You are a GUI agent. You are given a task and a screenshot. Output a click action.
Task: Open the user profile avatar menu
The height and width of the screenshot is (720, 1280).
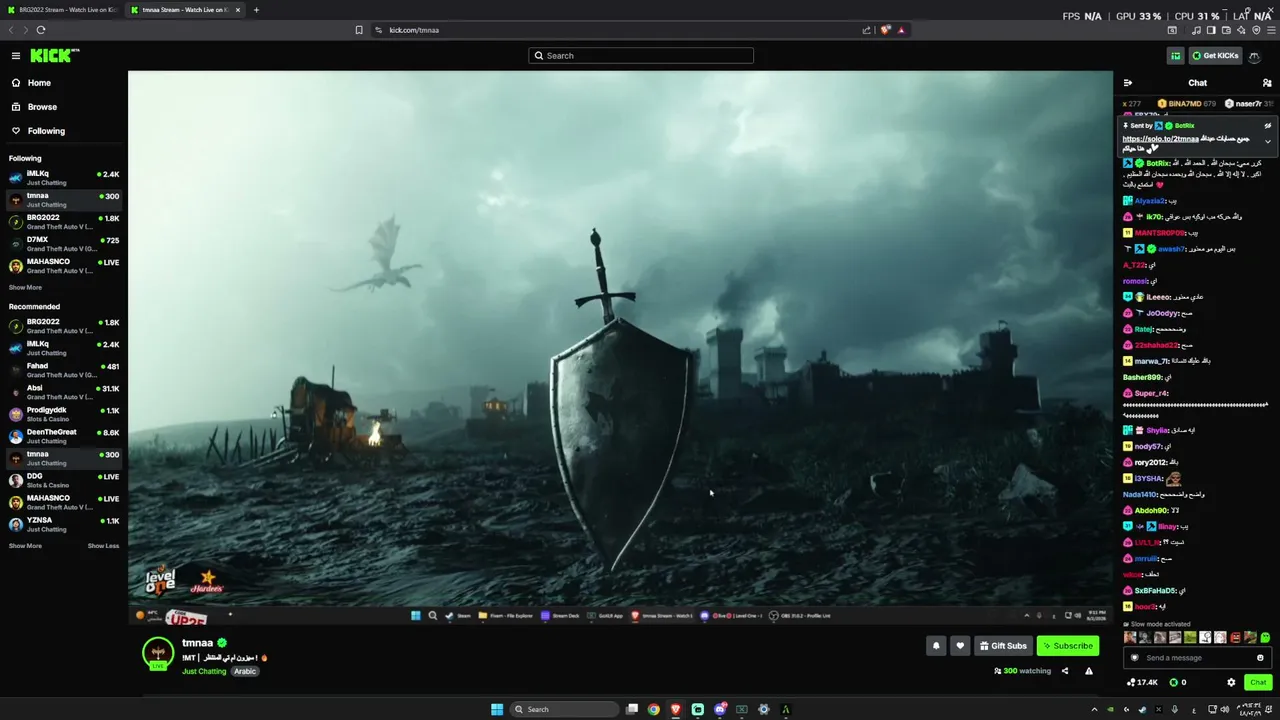pyautogui.click(x=1255, y=56)
